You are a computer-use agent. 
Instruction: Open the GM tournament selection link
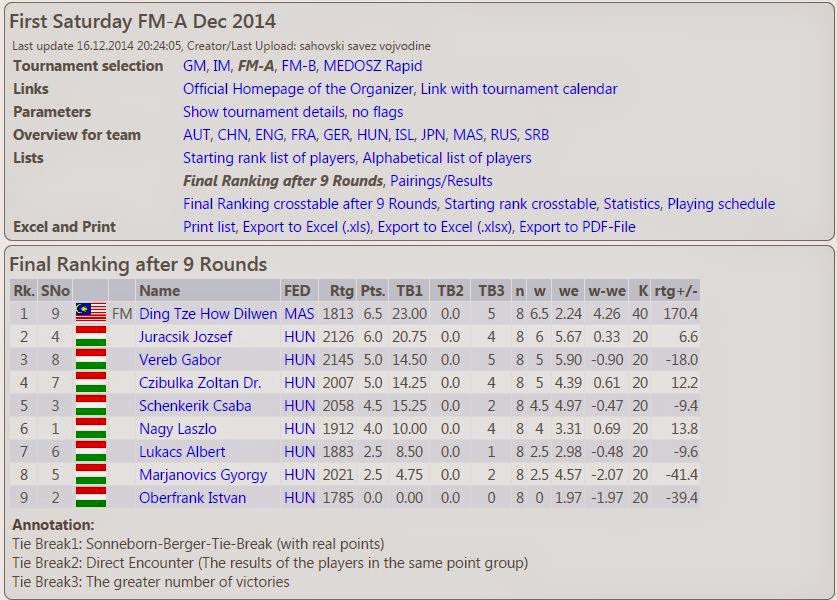coord(194,66)
